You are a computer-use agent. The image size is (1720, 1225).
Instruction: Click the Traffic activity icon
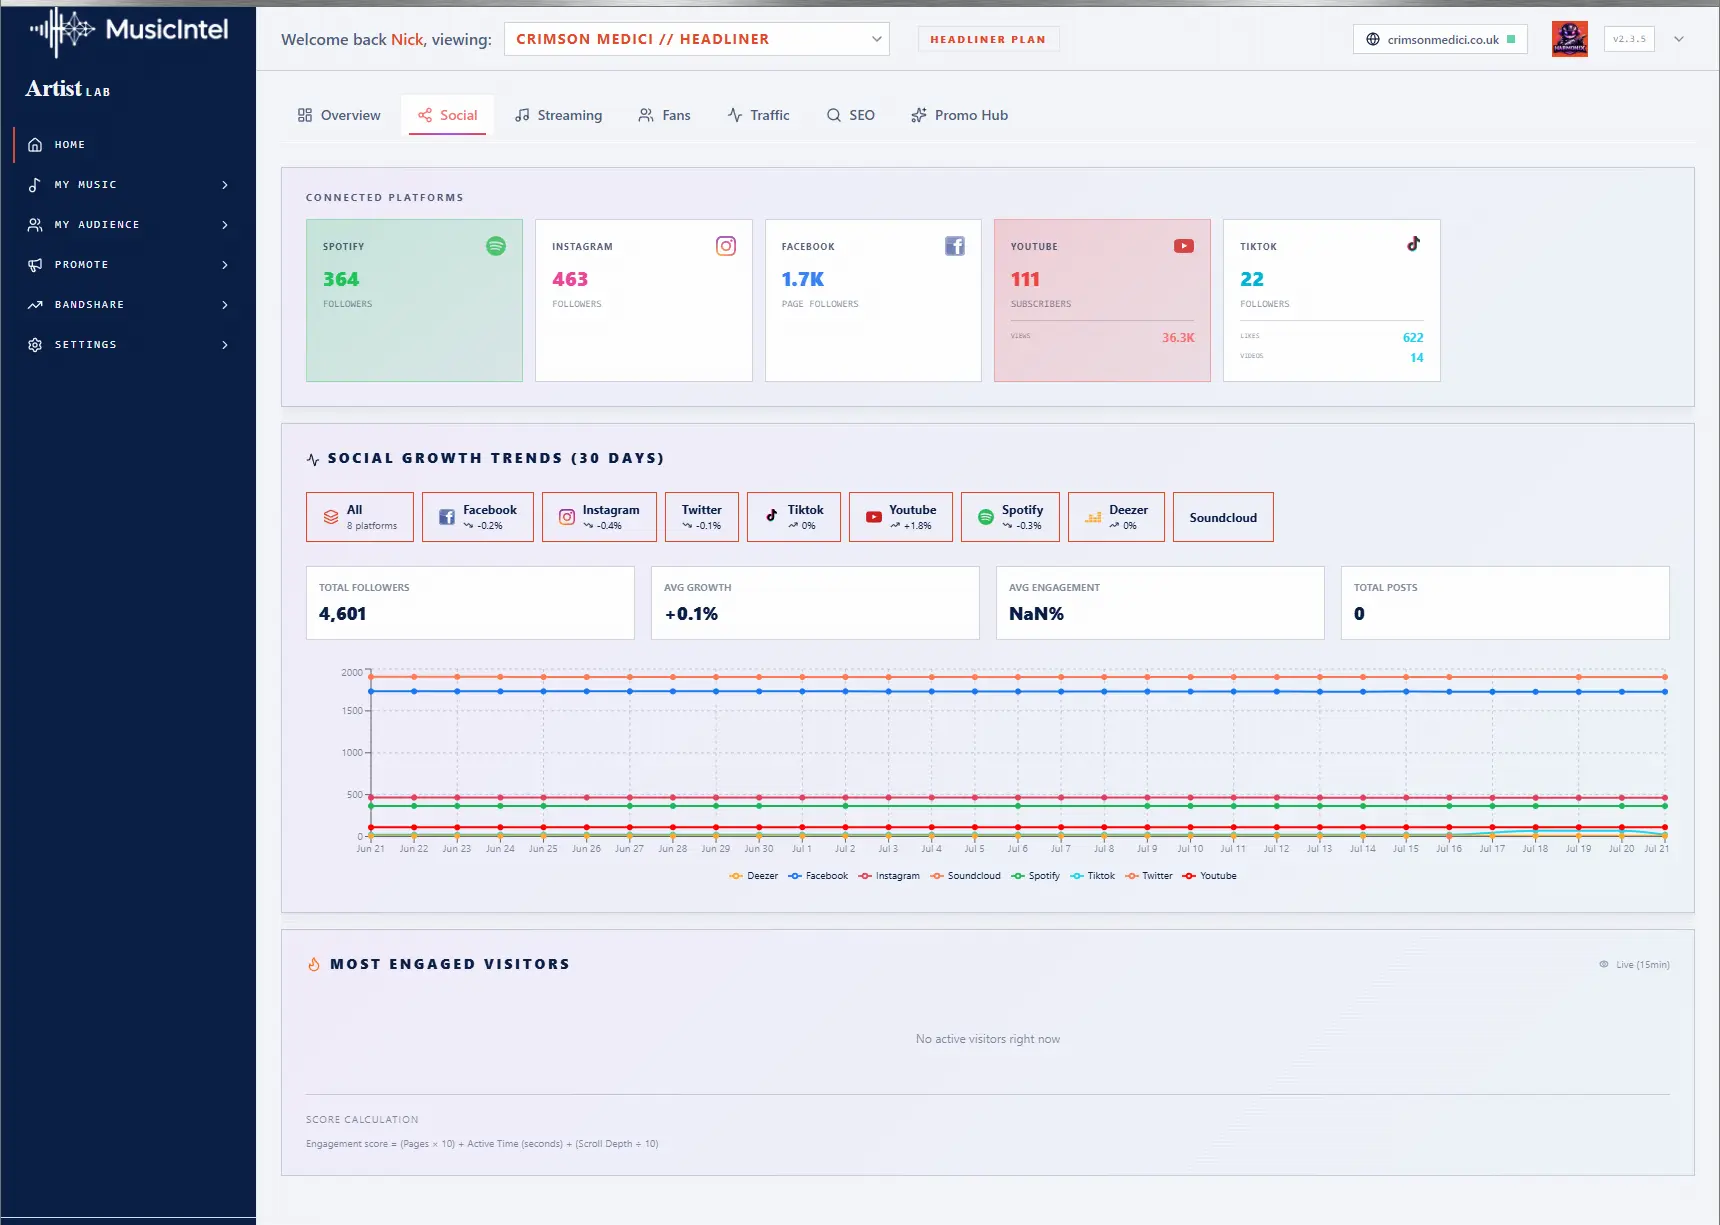tap(735, 115)
